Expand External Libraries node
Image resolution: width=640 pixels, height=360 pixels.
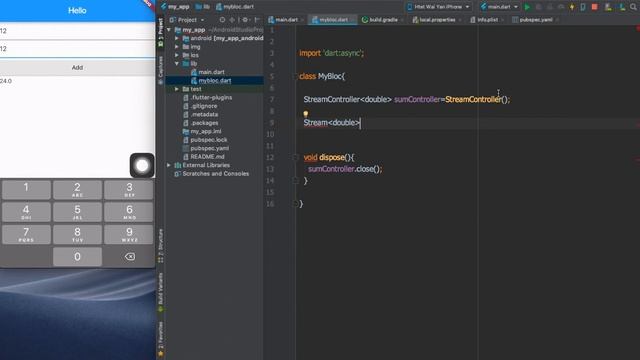click(169, 165)
